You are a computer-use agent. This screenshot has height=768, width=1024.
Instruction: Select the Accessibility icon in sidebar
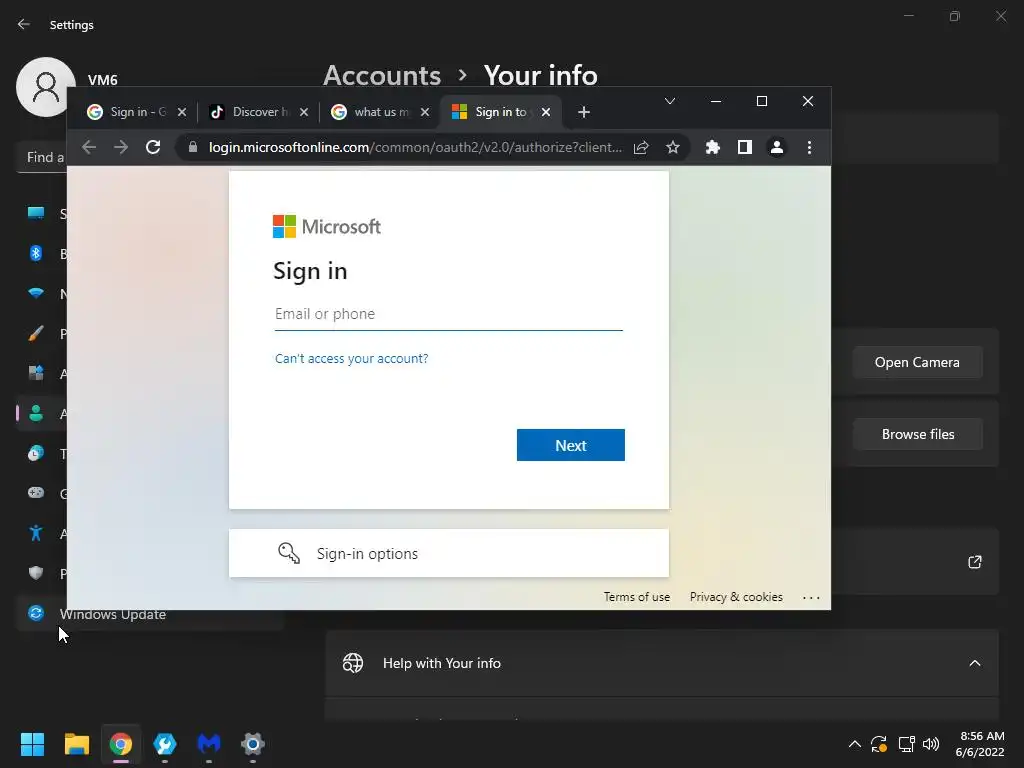click(x=36, y=534)
